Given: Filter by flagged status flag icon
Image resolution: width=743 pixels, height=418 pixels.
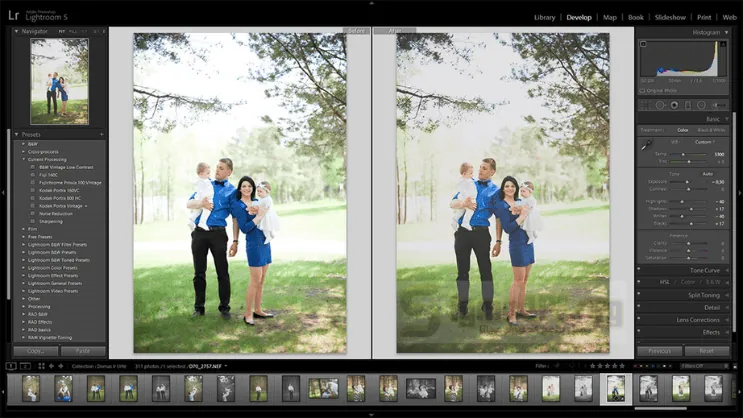Looking at the screenshot, I should point(557,366).
